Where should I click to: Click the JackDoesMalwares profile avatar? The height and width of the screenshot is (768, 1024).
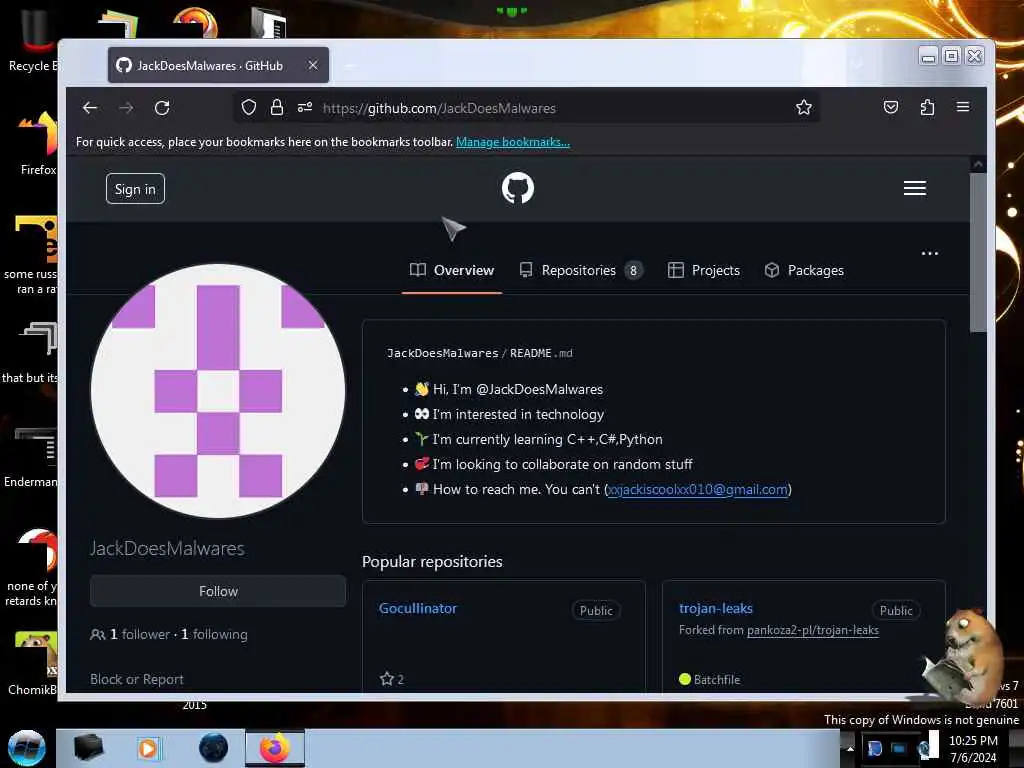pos(218,391)
